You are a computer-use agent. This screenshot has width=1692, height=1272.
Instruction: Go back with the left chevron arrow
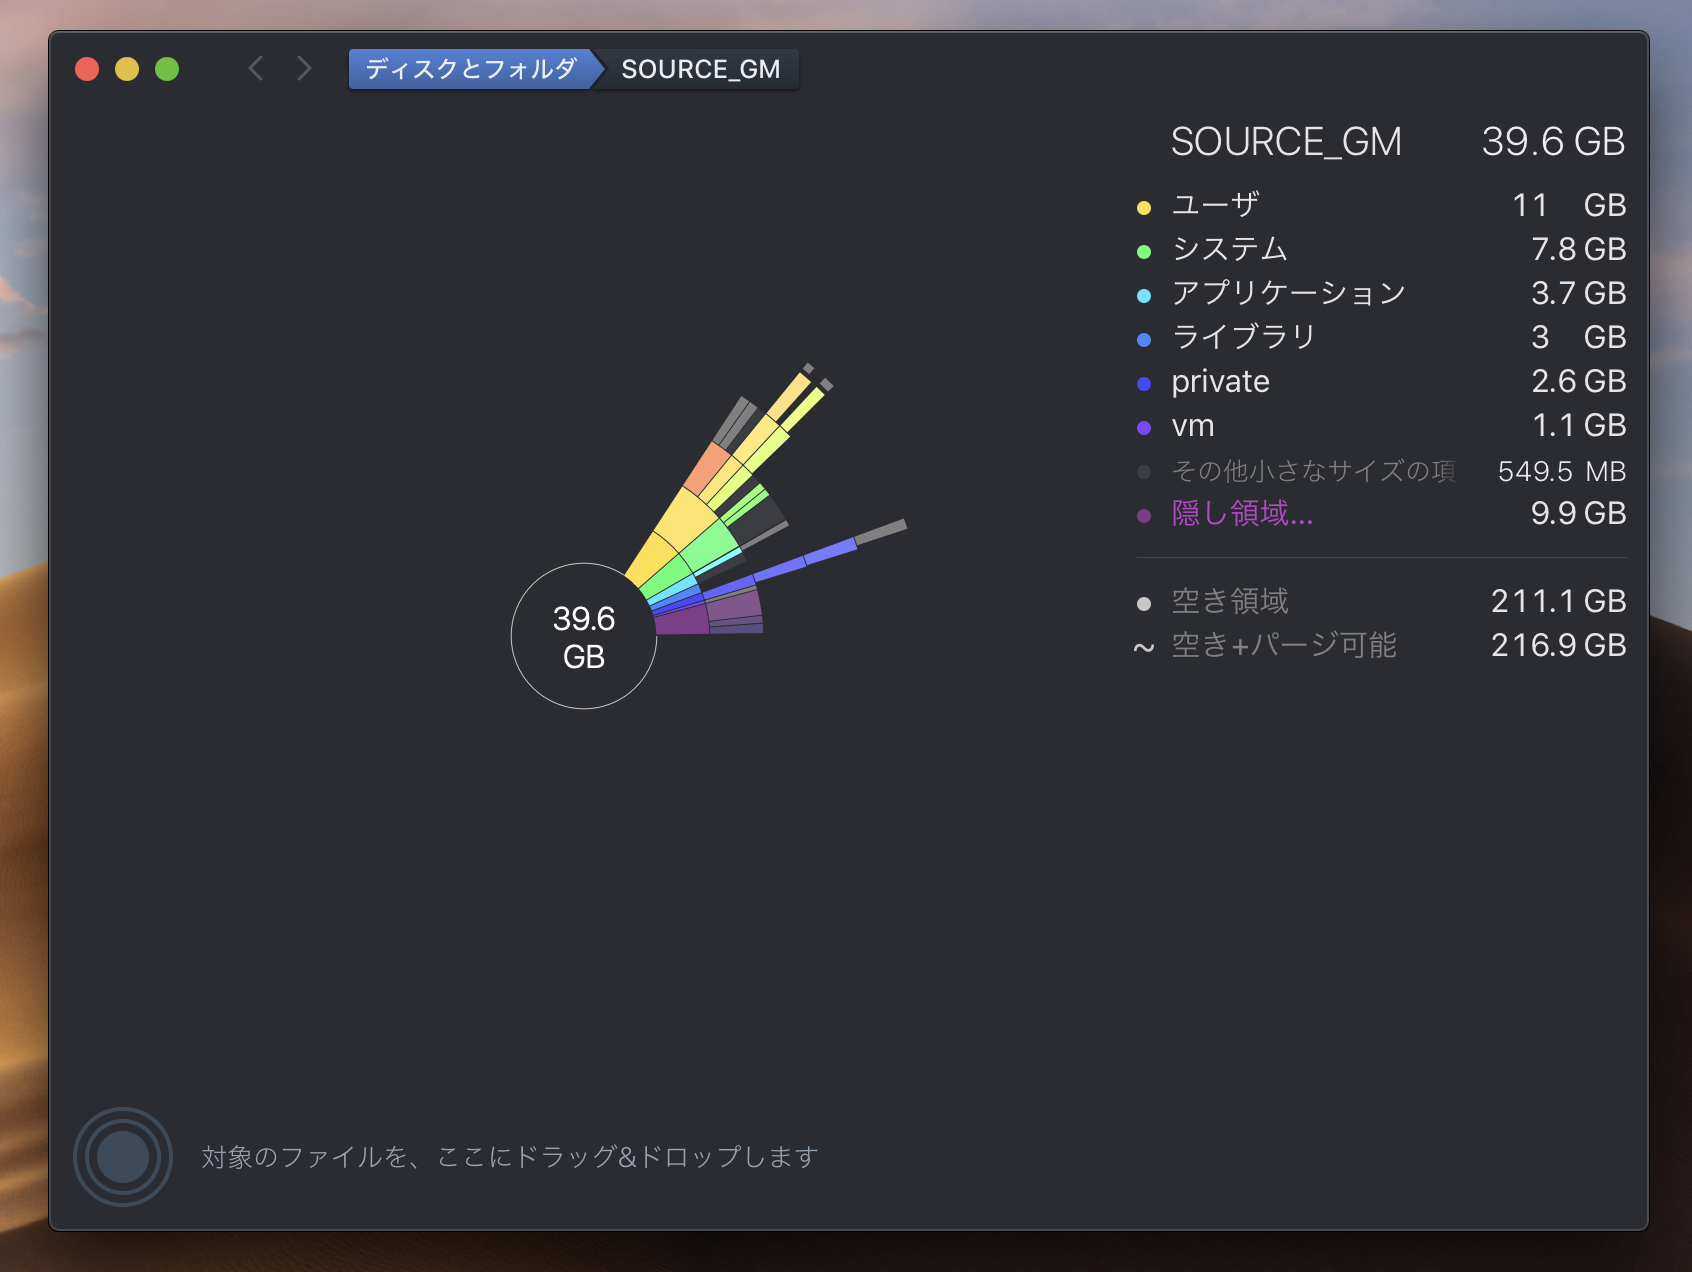tap(256, 68)
